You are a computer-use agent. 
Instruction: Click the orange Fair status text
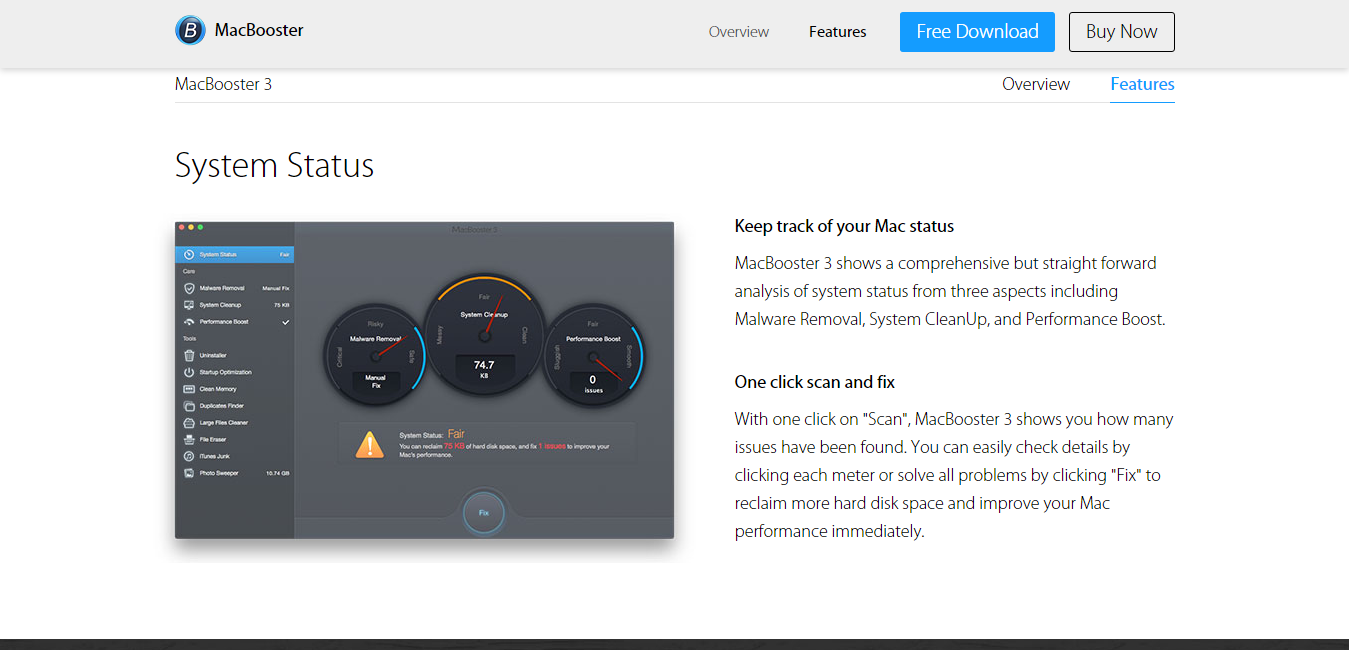click(x=456, y=434)
